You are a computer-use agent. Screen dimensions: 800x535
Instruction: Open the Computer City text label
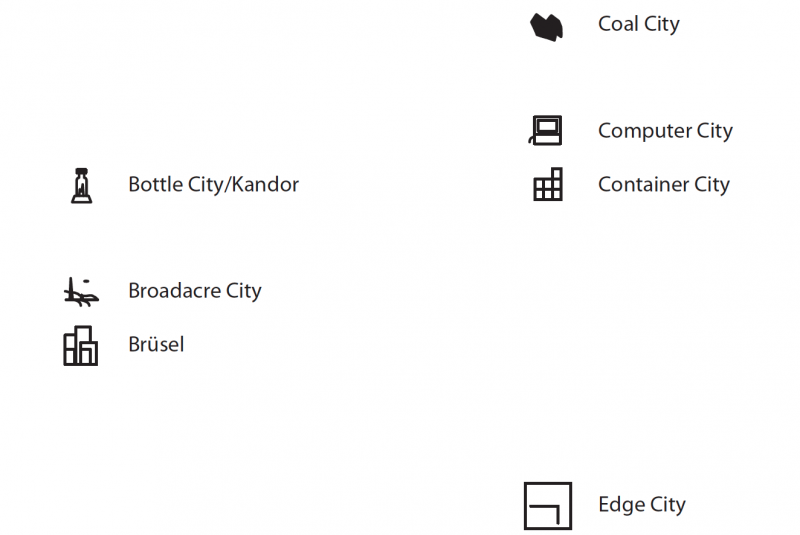click(x=665, y=131)
